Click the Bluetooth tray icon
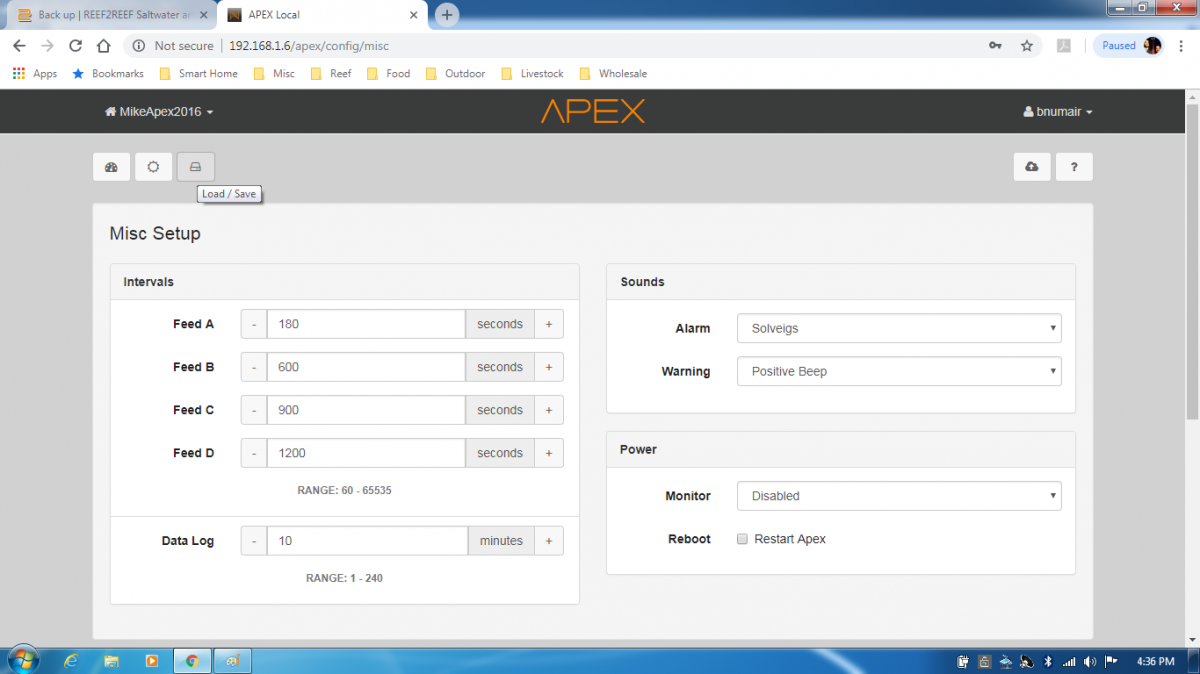1200x674 pixels. pos(1048,661)
